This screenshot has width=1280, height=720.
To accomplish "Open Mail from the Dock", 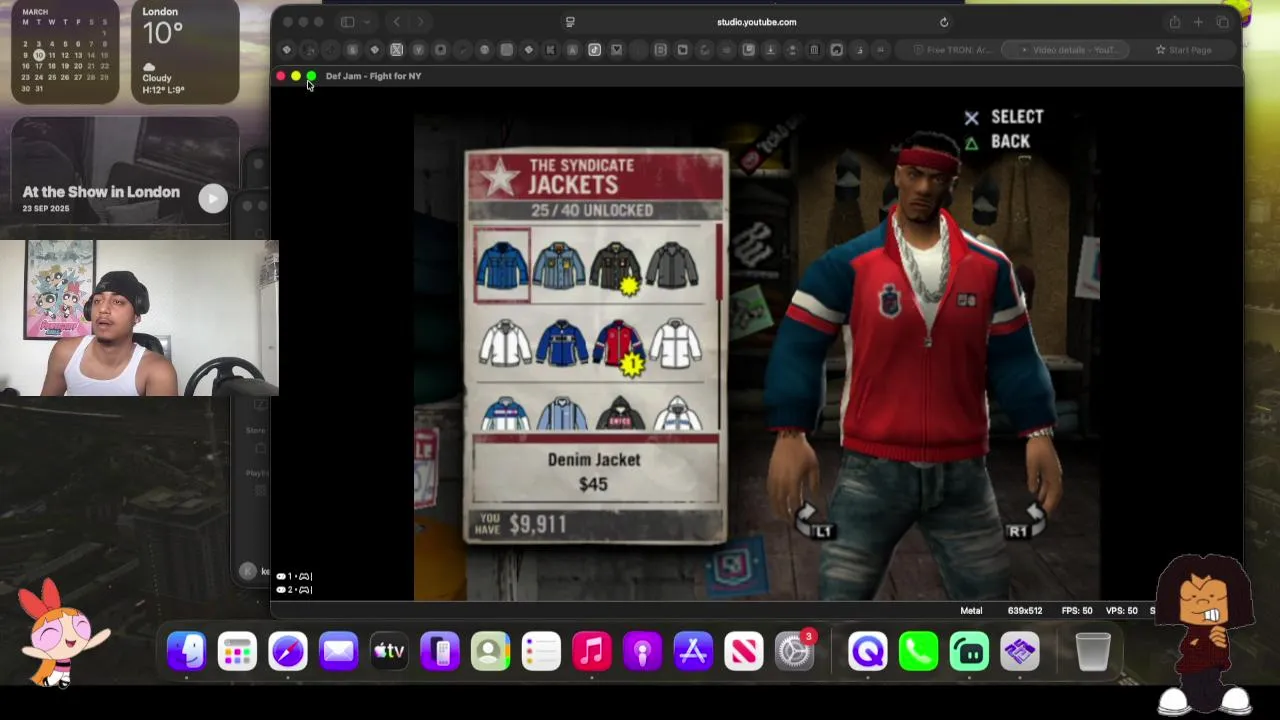I will 338,652.
